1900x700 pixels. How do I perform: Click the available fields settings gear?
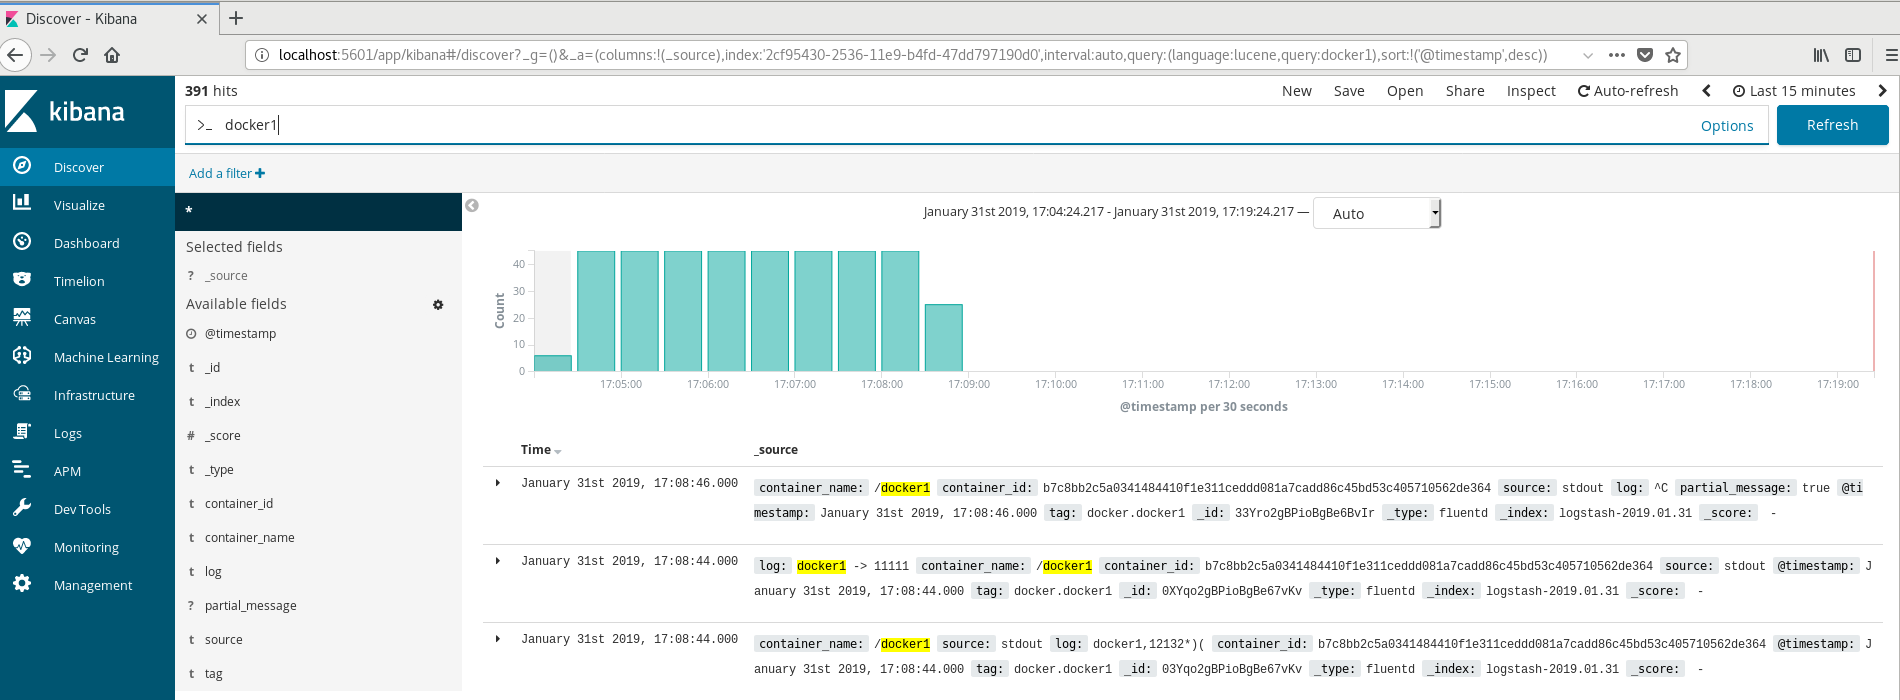[438, 305]
